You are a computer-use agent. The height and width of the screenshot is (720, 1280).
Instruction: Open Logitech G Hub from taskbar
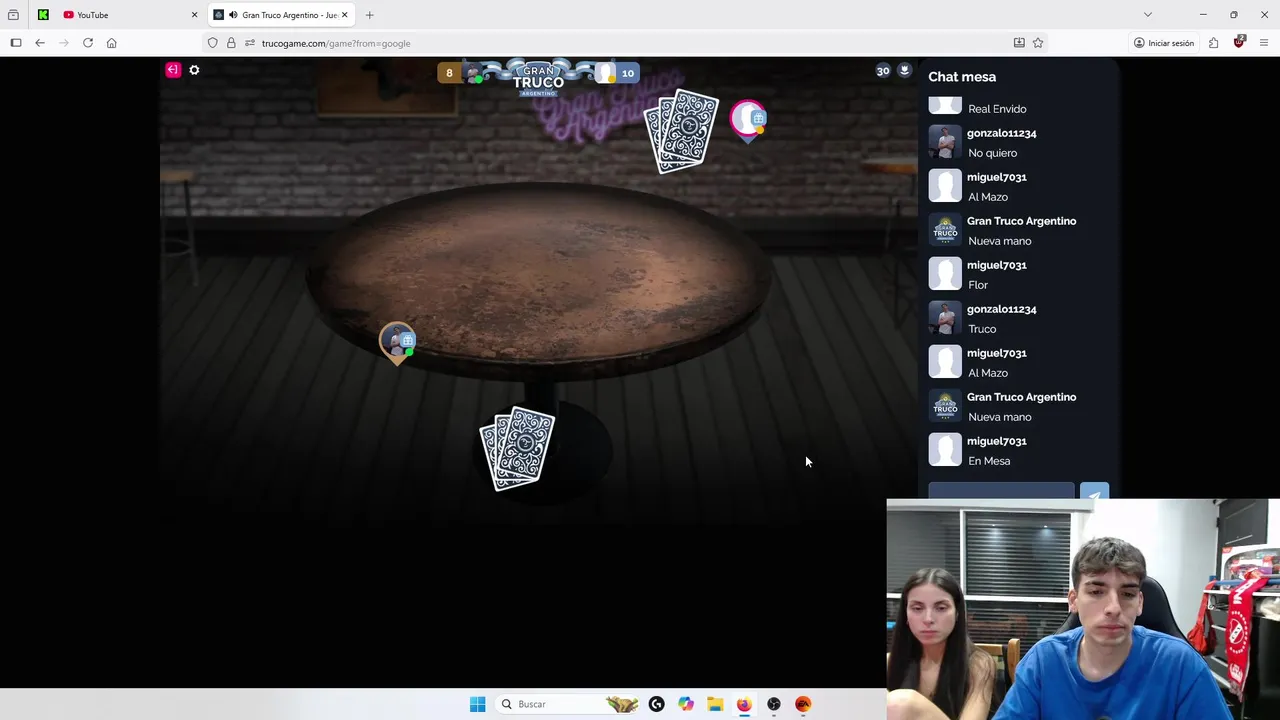[x=656, y=704]
